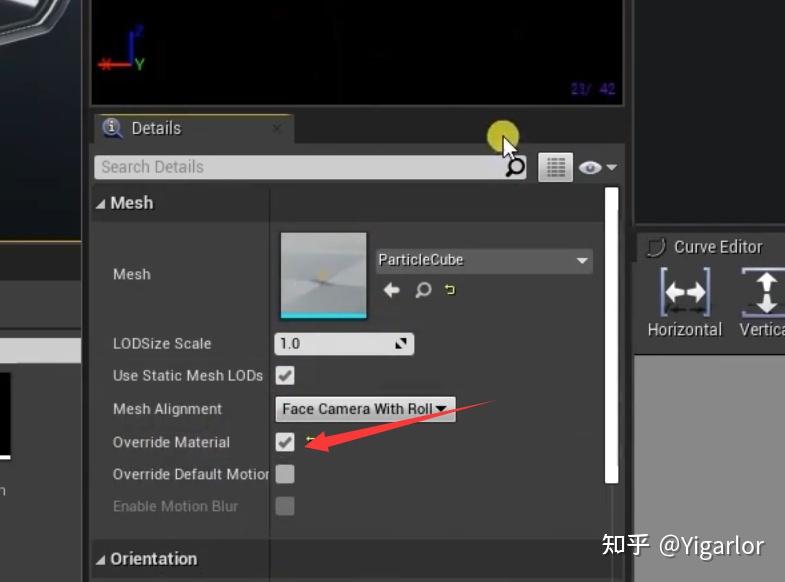The image size is (785, 582).
Task: Use selected asset arrow for Mesh
Action: 391,290
